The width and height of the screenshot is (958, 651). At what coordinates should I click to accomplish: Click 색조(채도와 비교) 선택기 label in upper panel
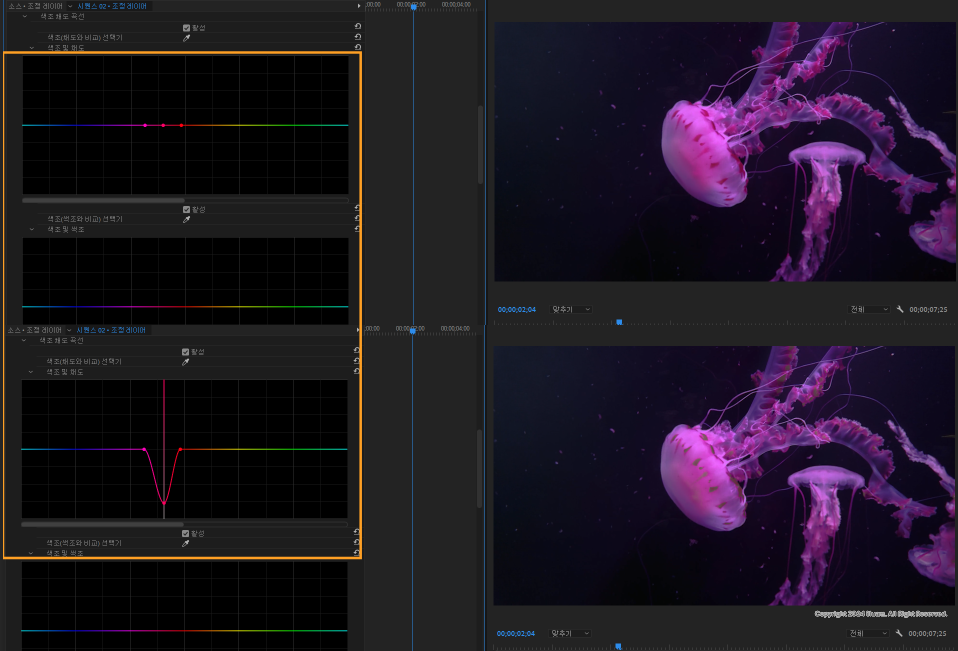click(85, 38)
